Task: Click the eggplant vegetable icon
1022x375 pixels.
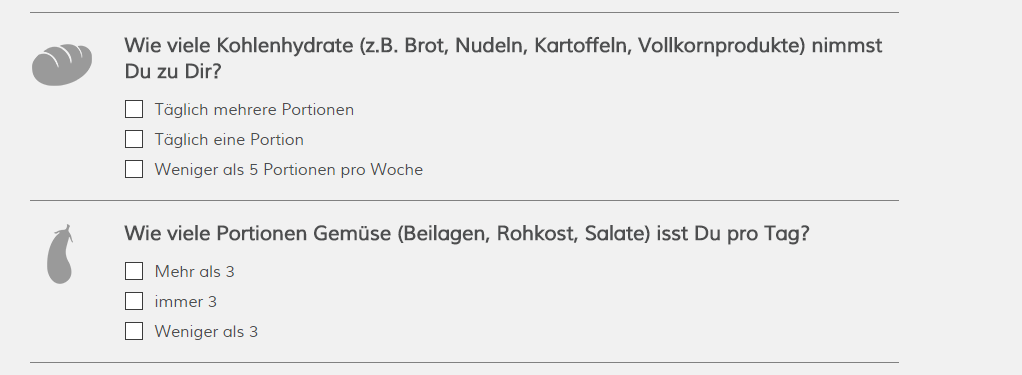Action: (59, 254)
